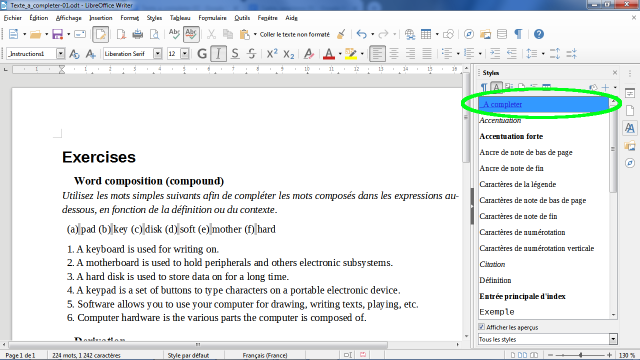Toggle Align left button
The image size is (640, 360).
377,53
